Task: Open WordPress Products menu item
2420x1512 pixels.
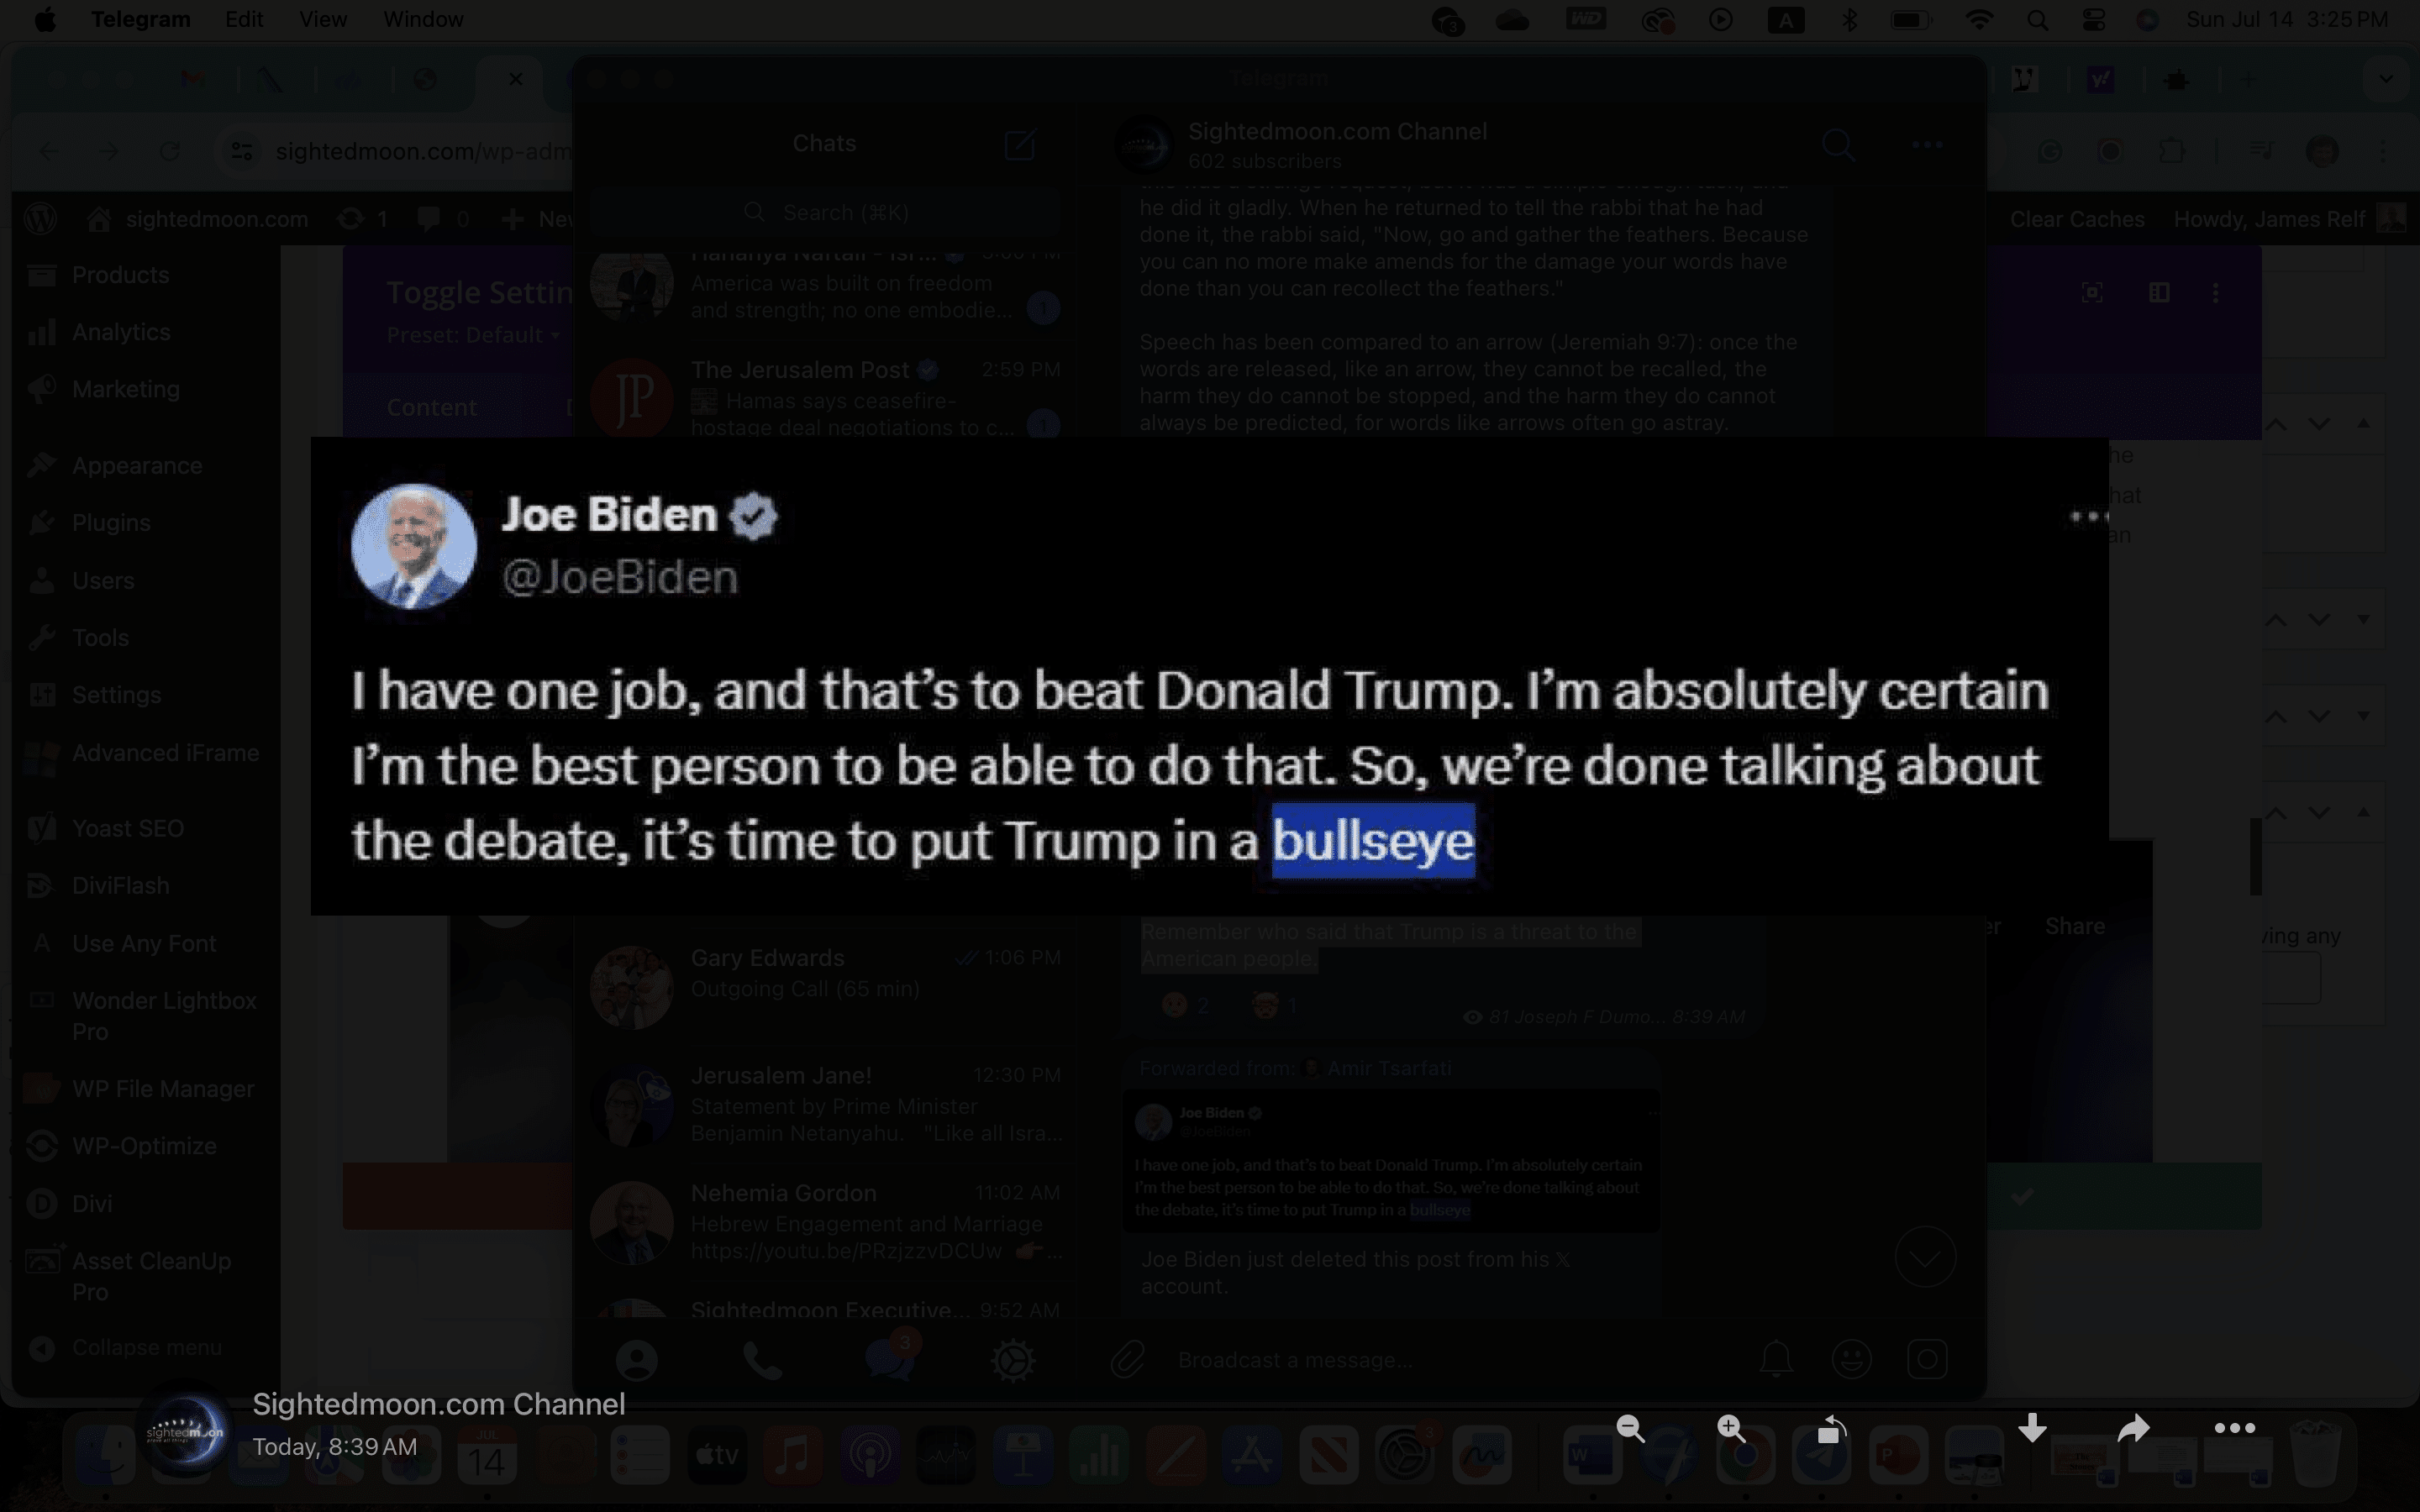Action: click(x=120, y=275)
